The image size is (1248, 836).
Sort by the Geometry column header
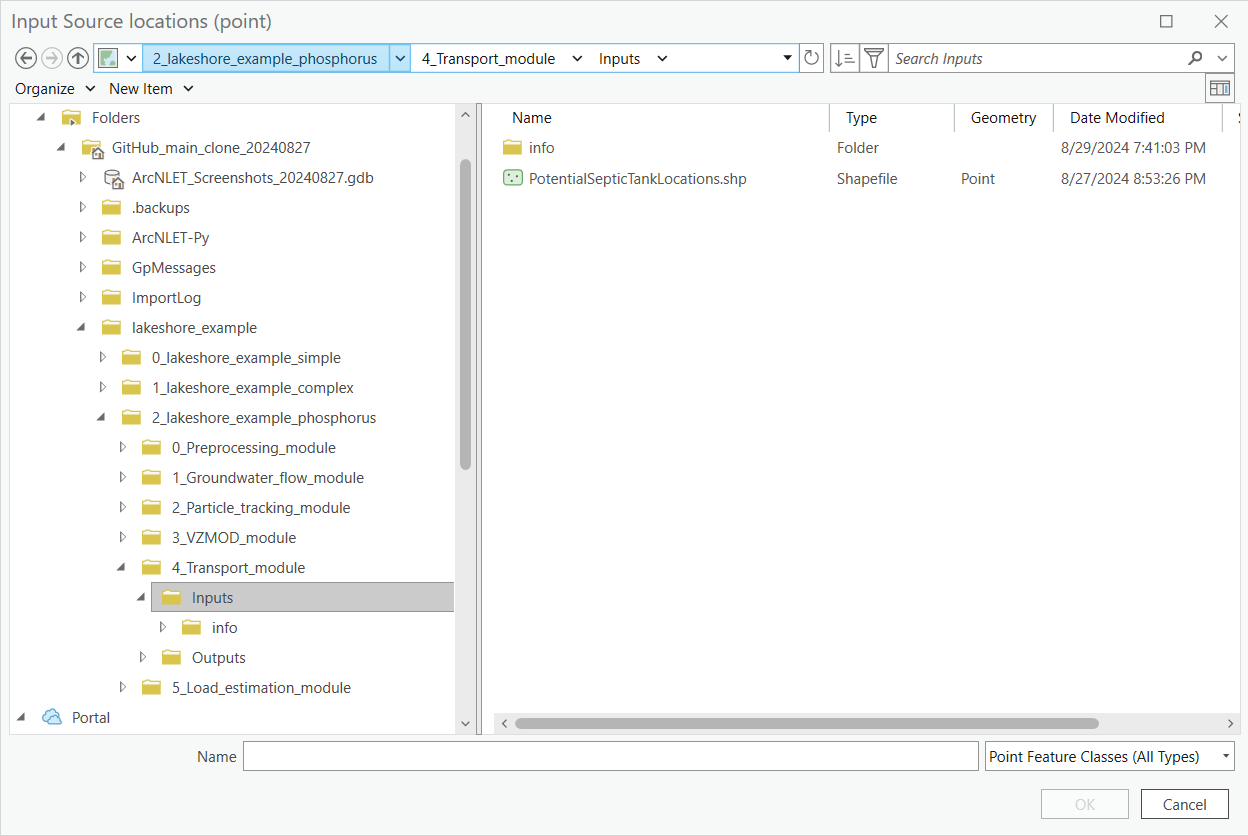point(1003,118)
